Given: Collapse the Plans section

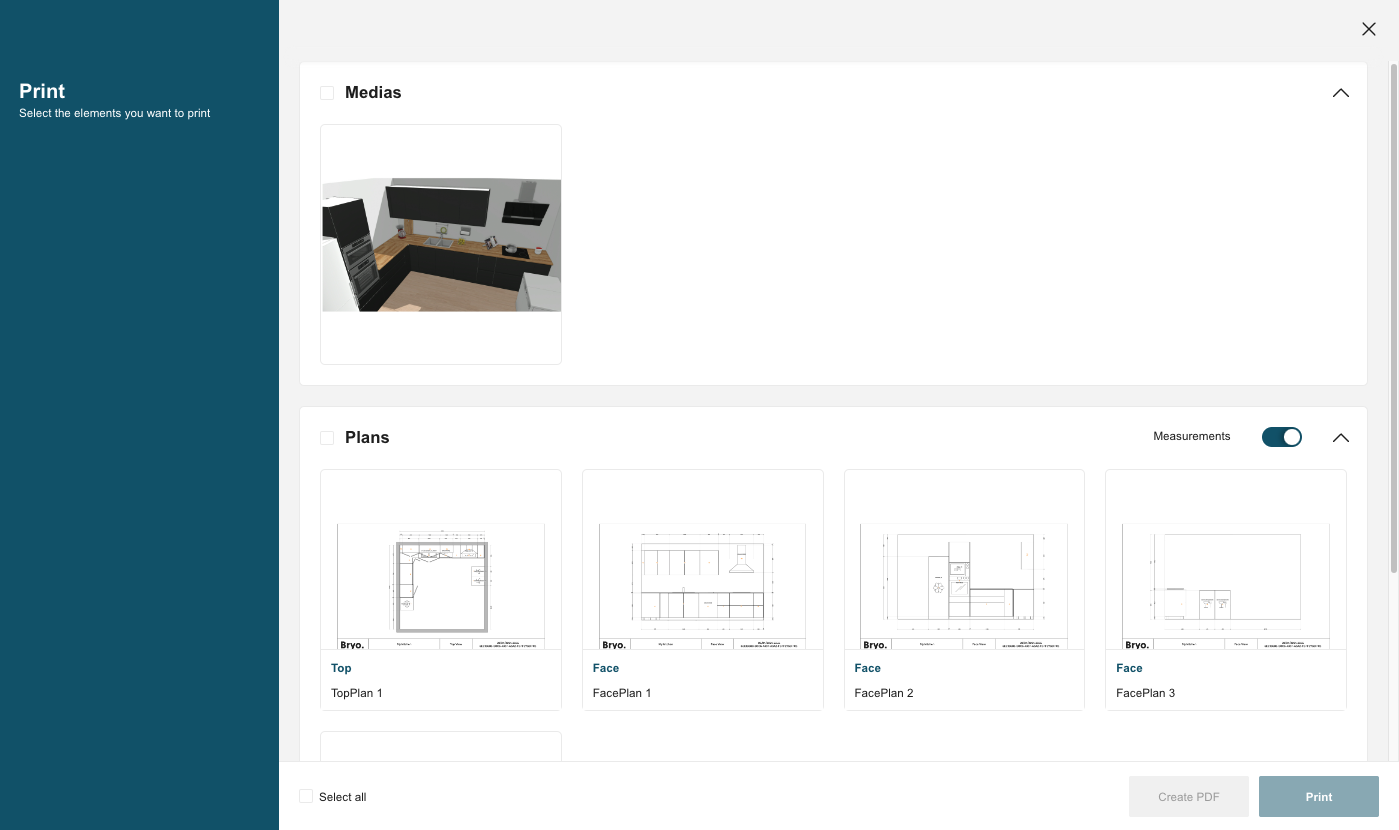Looking at the screenshot, I should (1340, 437).
